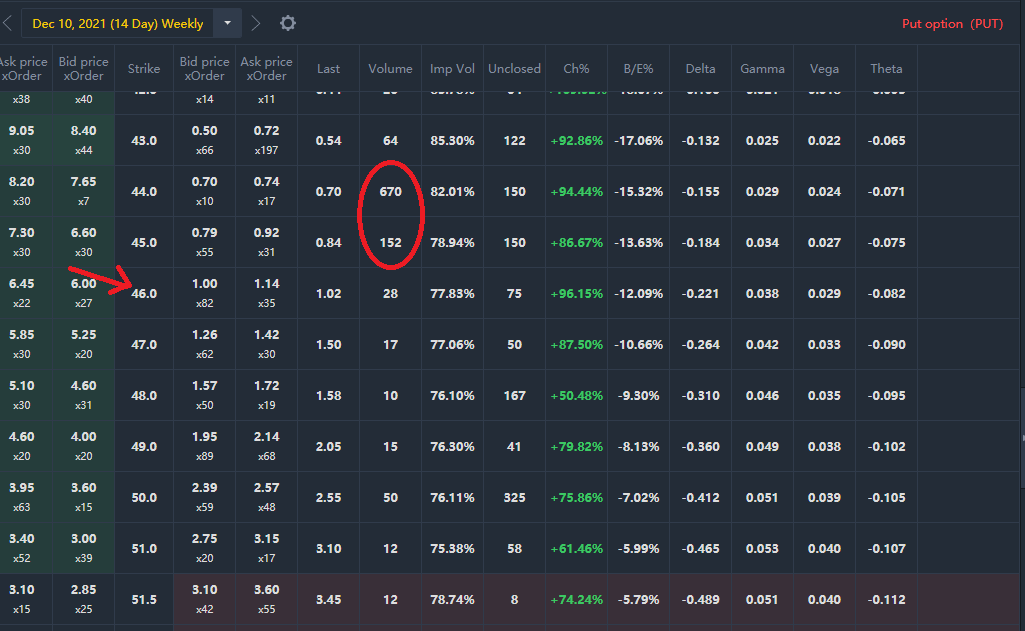
Task: Select the 51.0 strike cell
Action: coord(144,549)
